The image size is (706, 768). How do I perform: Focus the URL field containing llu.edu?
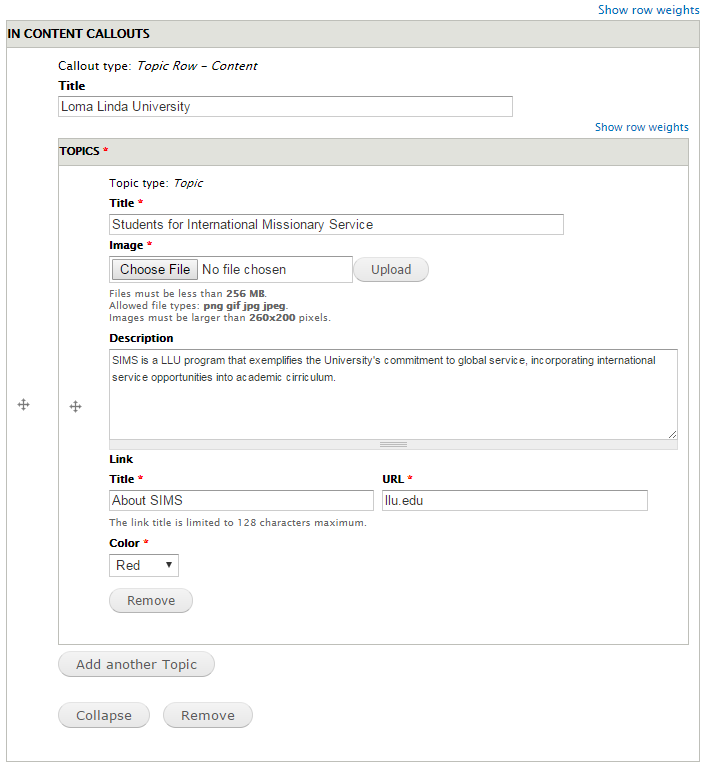[515, 501]
